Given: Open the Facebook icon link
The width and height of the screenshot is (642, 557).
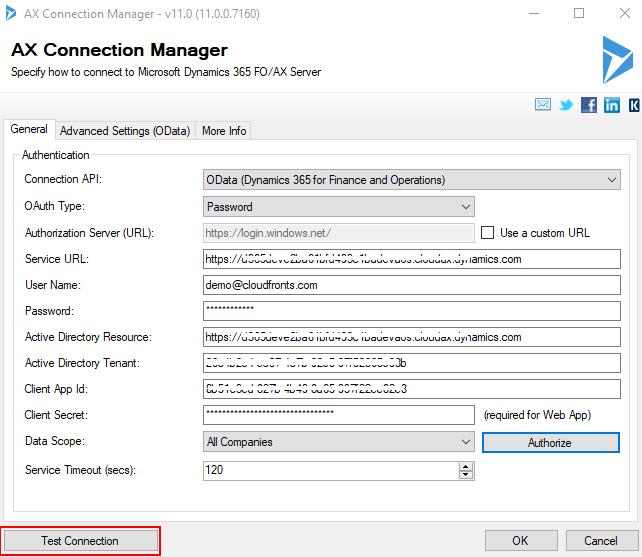Looking at the screenshot, I should (589, 105).
